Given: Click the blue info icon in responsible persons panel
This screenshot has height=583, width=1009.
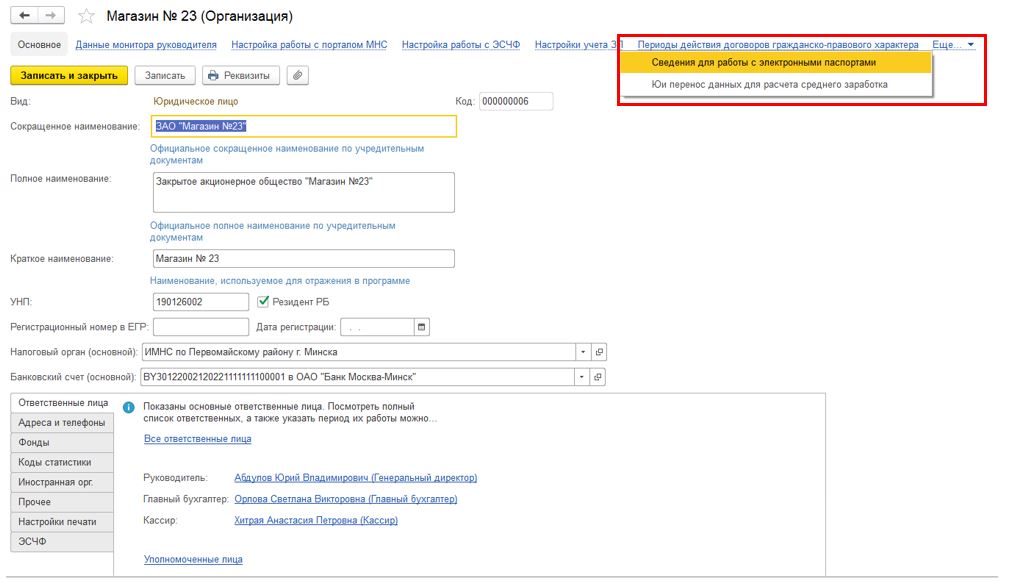Looking at the screenshot, I should click(x=129, y=408).
